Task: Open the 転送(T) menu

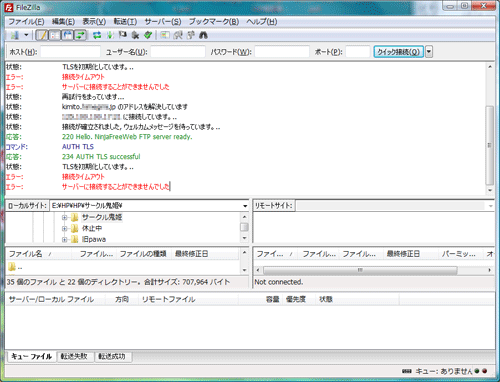Action: (x=125, y=22)
